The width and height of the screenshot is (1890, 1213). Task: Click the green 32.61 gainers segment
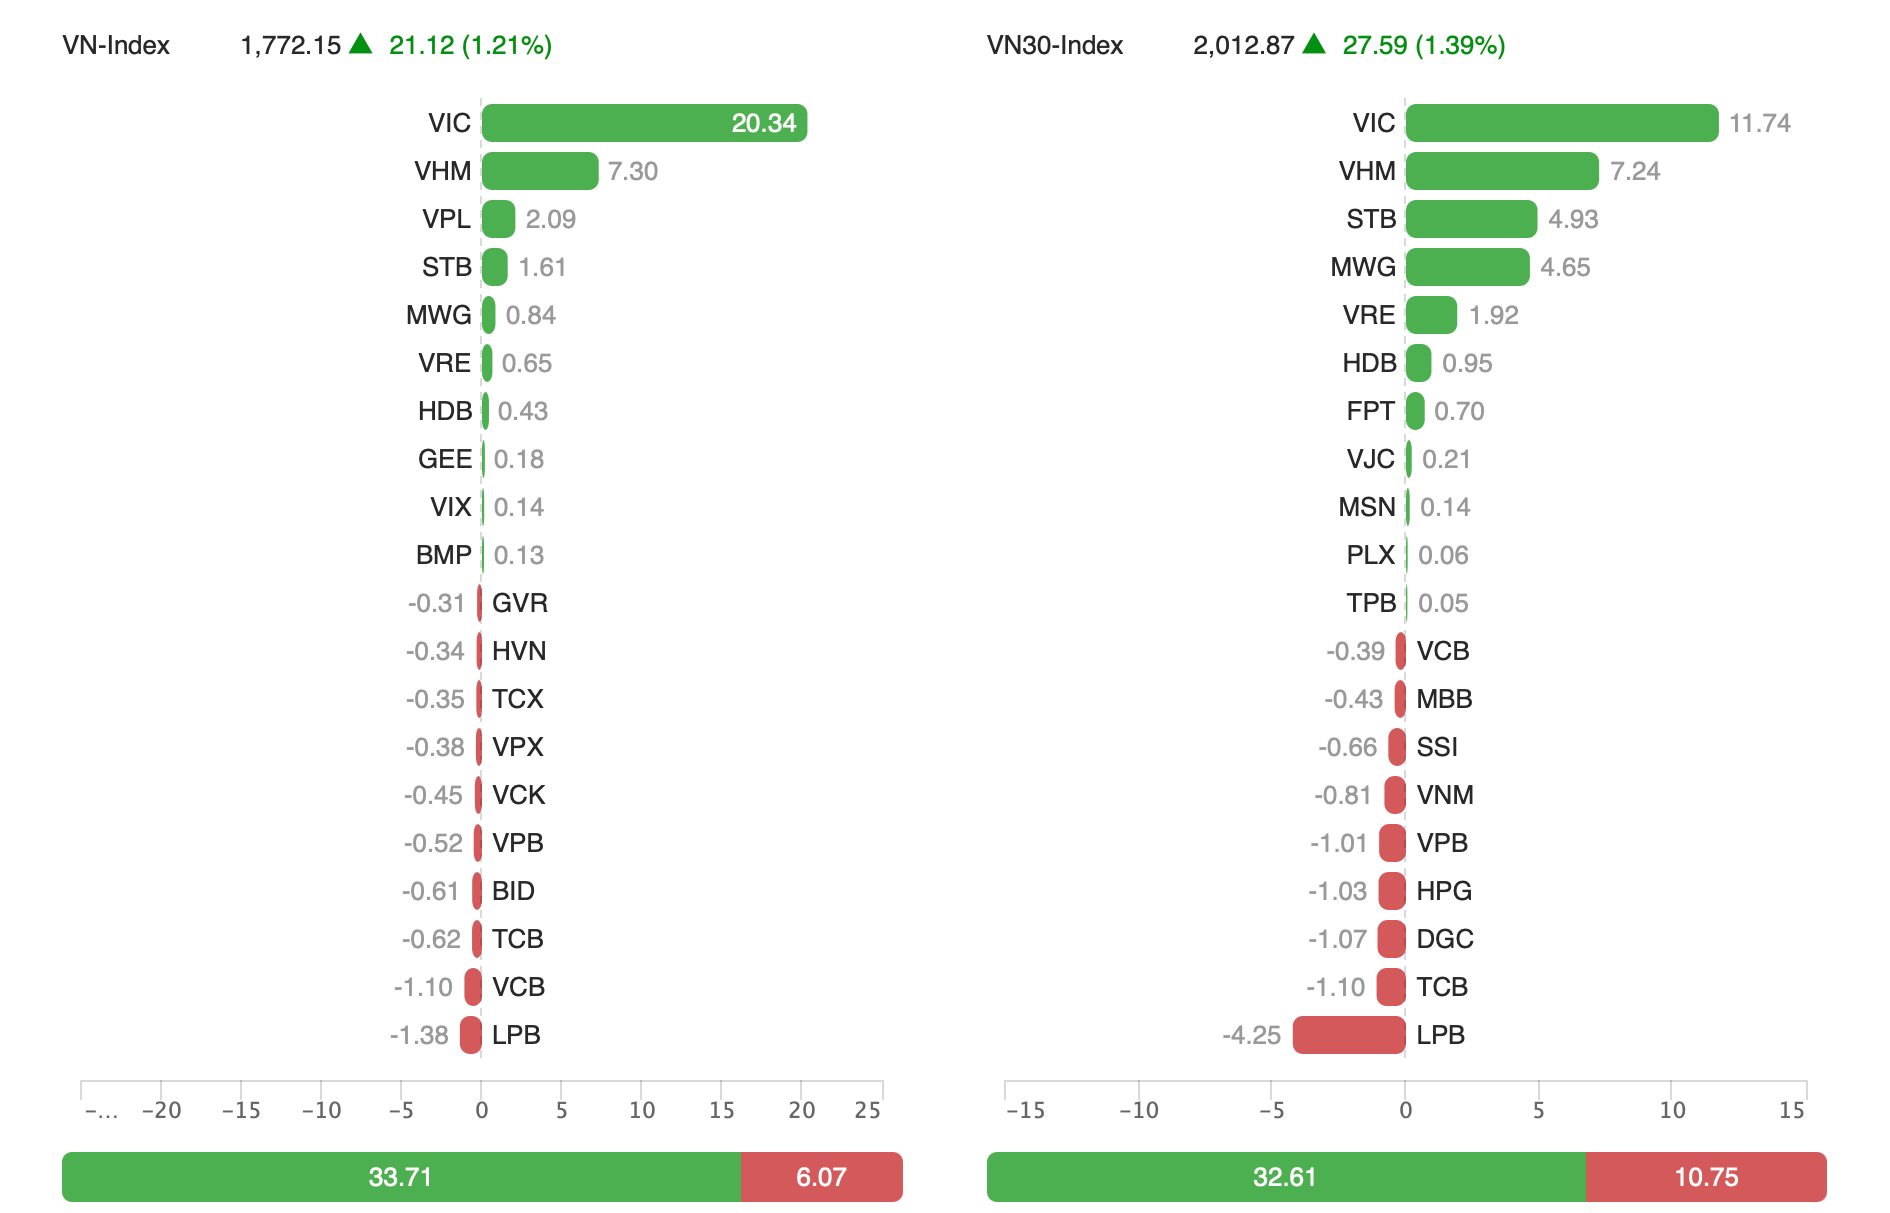coord(1285,1177)
